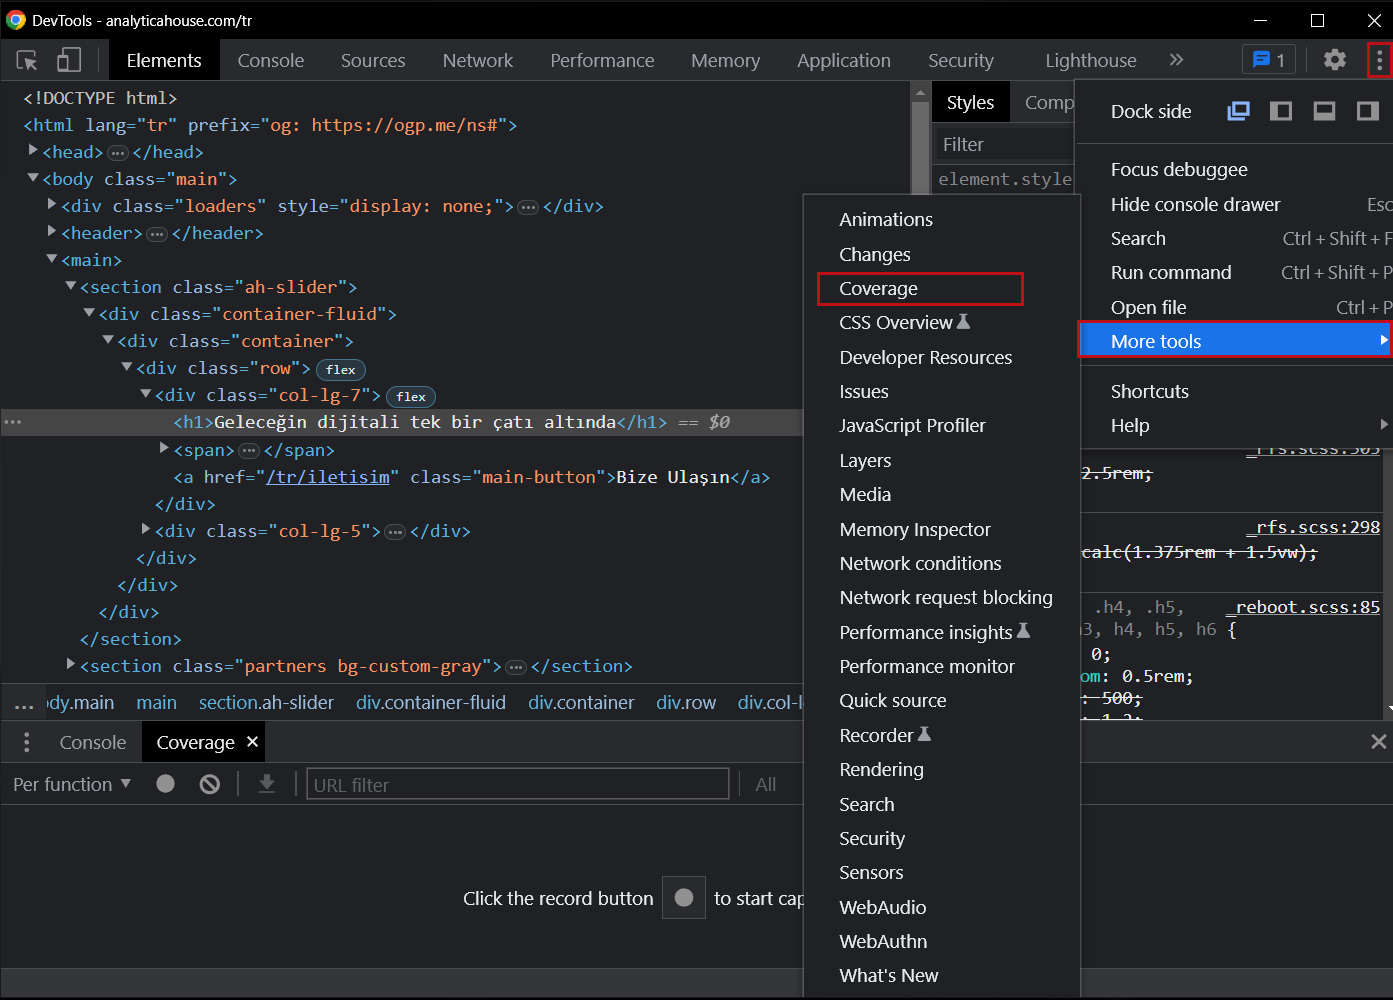Start coverage recording in drawer toolbar

pyautogui.click(x=166, y=784)
